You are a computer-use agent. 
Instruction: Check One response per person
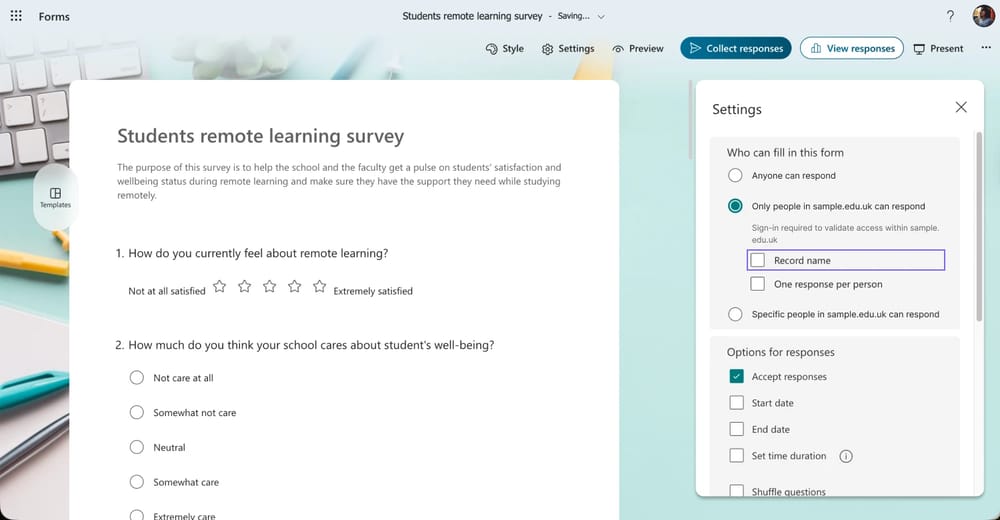(x=758, y=284)
